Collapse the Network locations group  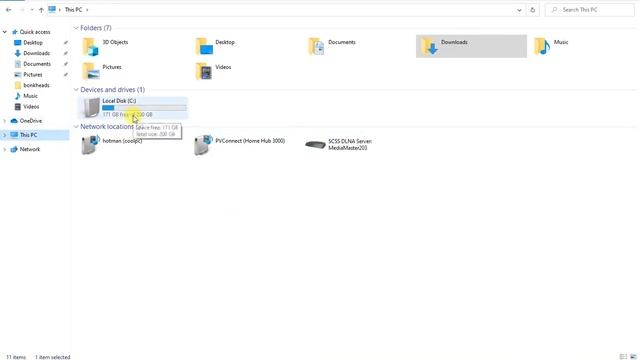point(76,127)
